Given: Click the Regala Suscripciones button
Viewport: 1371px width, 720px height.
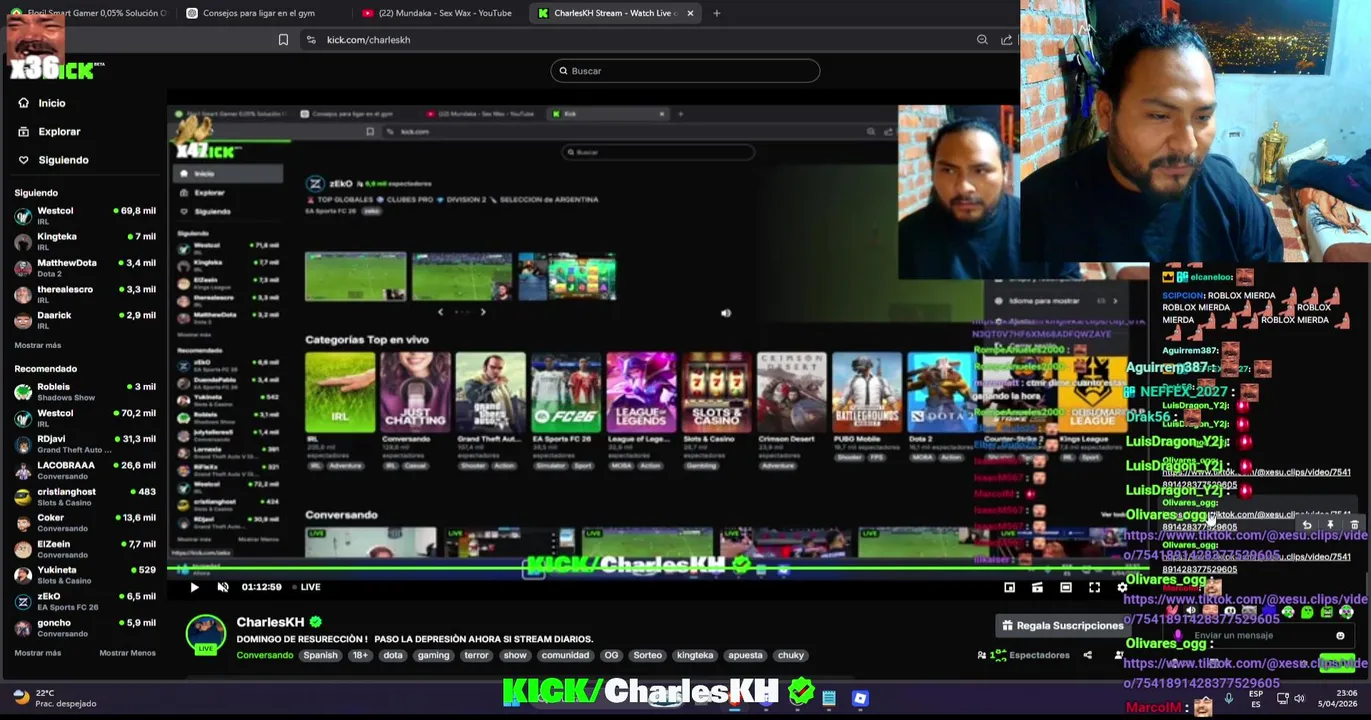Looking at the screenshot, I should [1062, 625].
